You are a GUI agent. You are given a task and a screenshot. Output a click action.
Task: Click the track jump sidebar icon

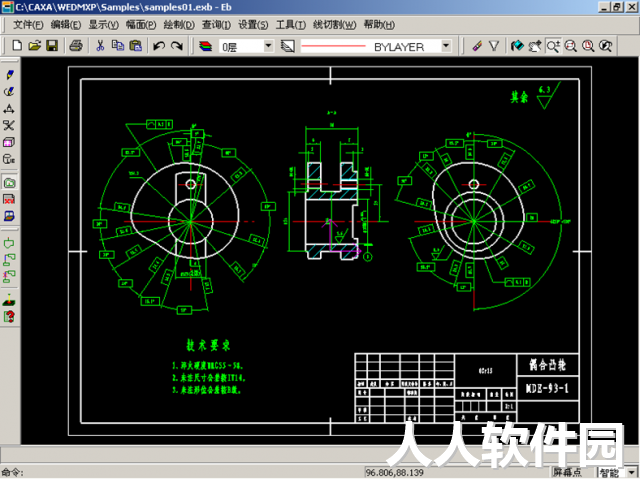pyautogui.click(x=9, y=260)
